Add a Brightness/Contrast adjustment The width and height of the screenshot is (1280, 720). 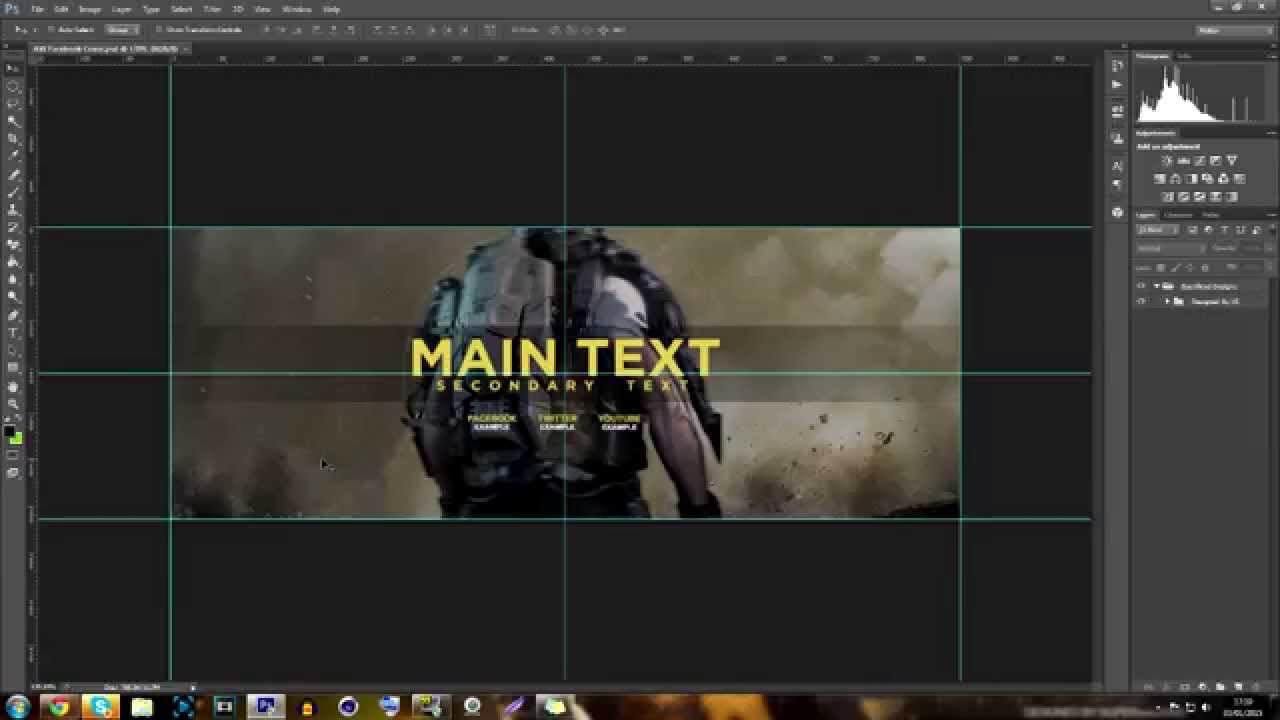click(1167, 161)
